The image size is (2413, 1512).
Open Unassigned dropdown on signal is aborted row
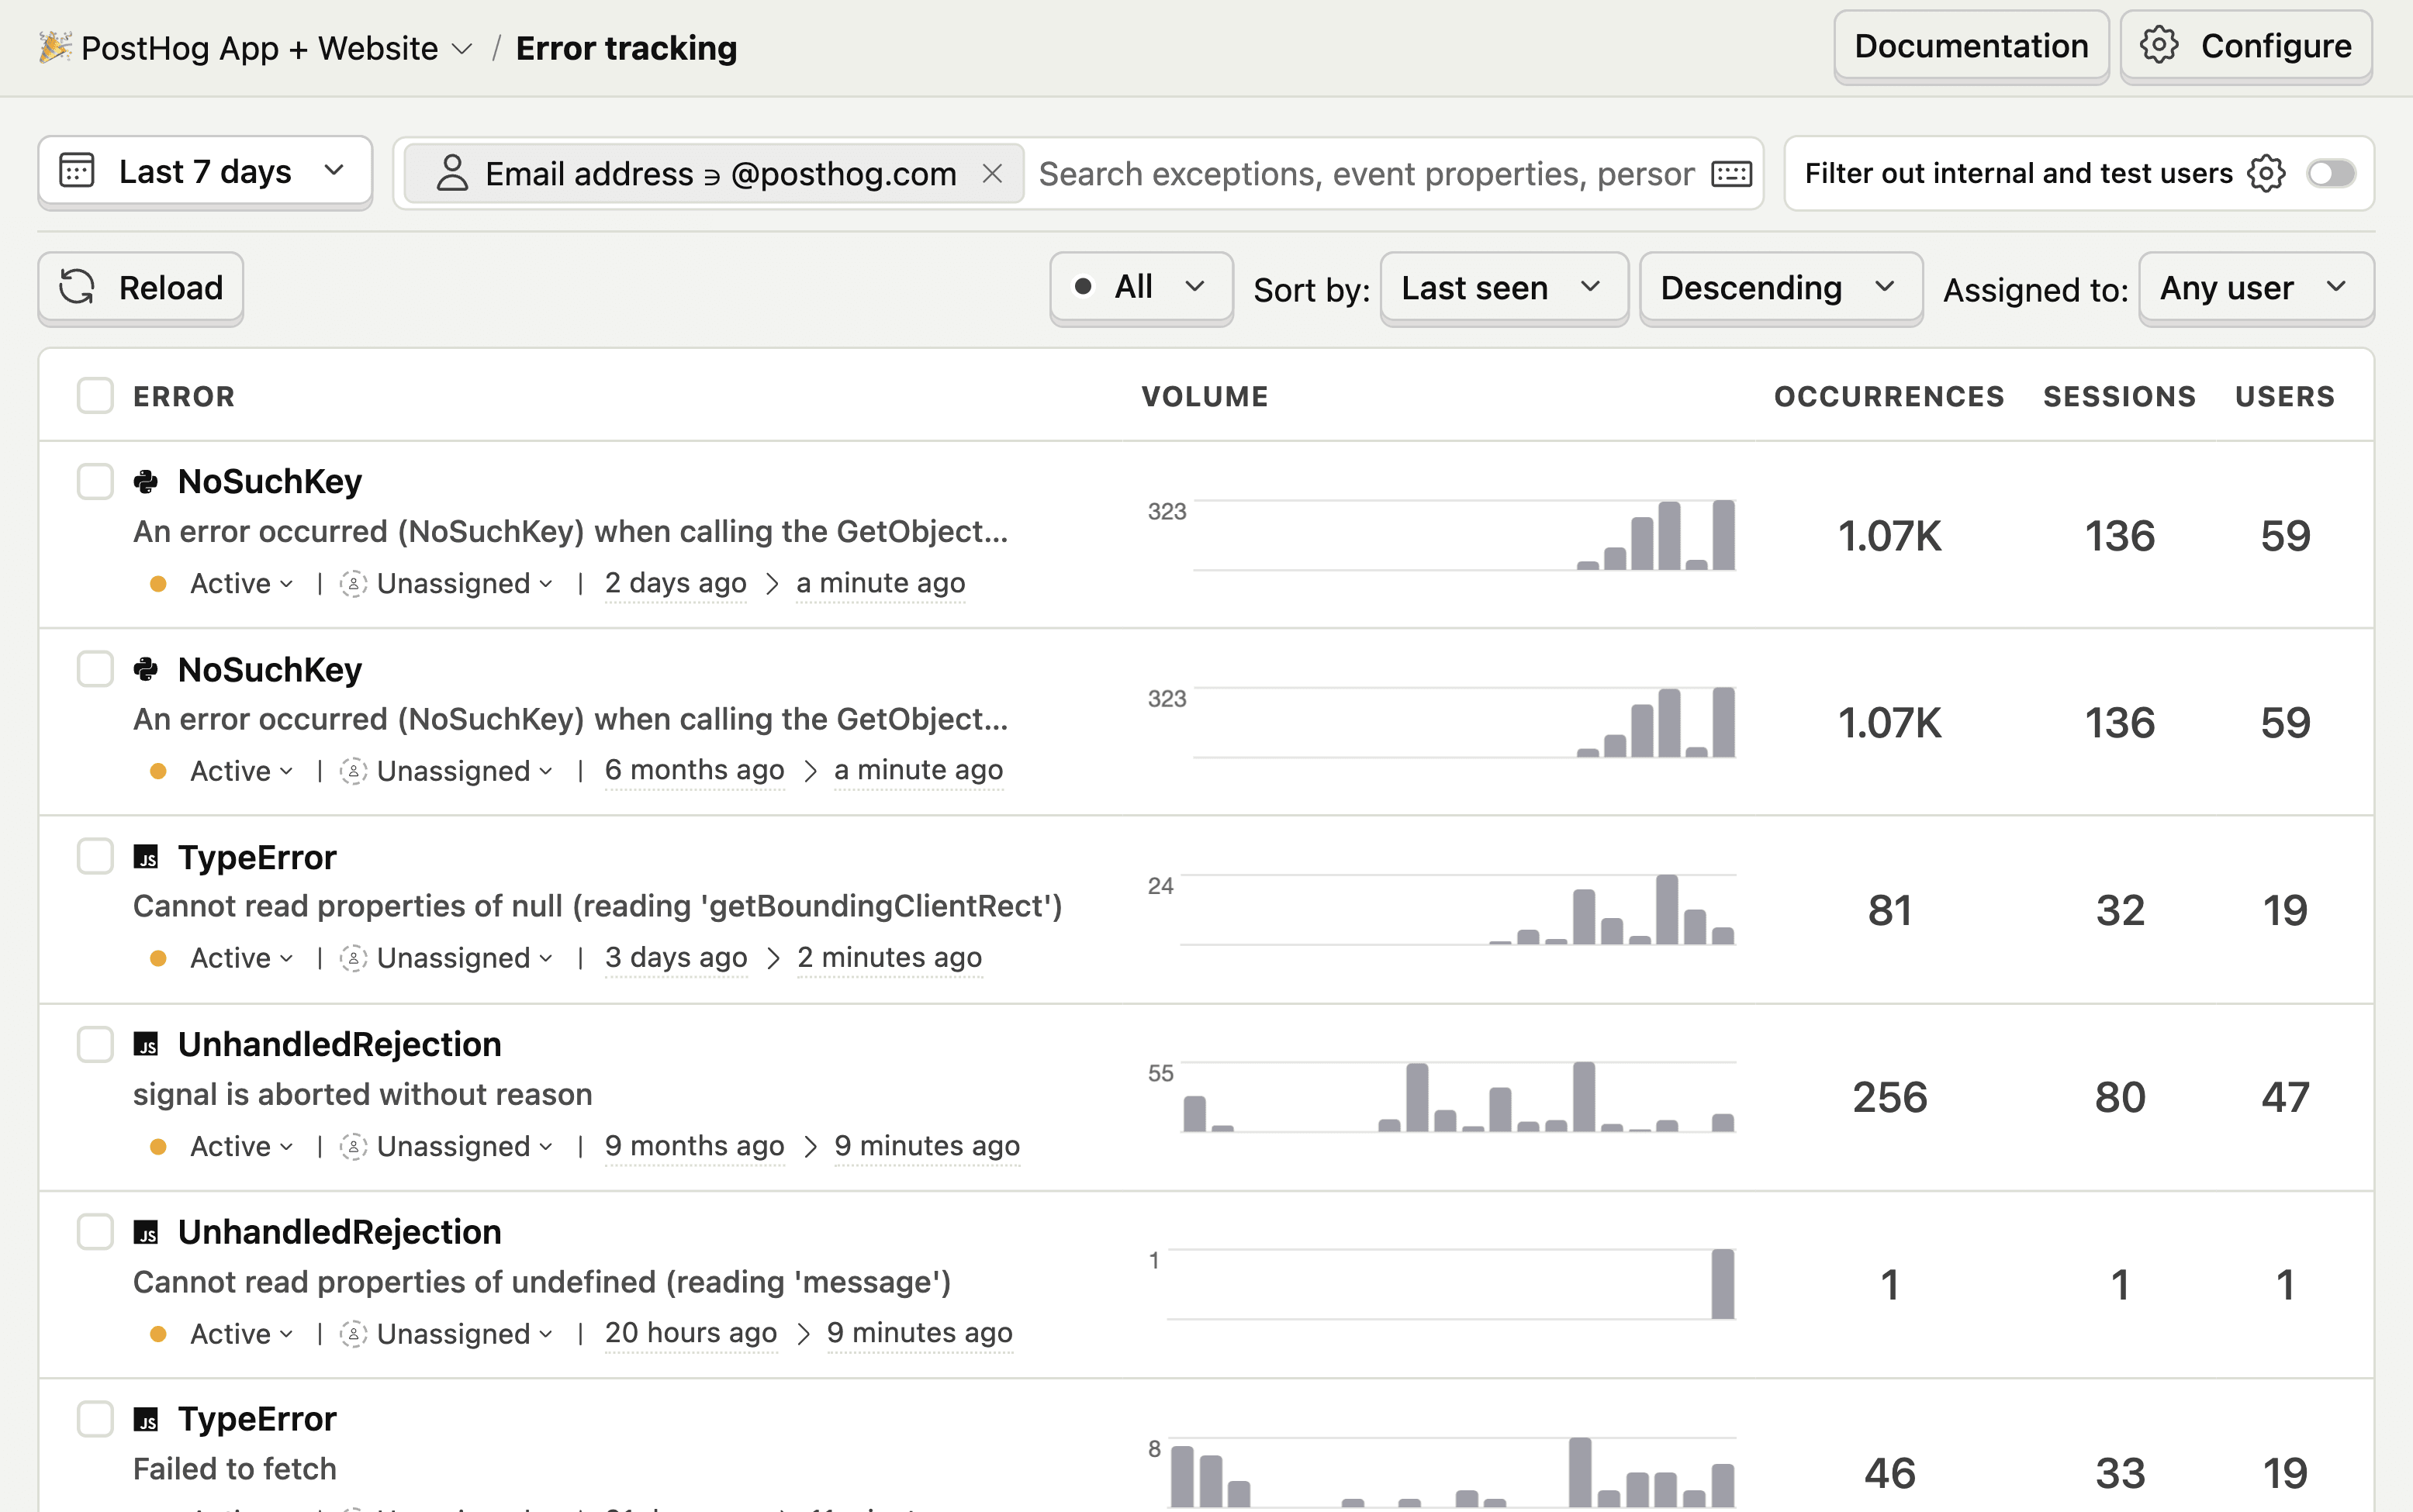(447, 1146)
